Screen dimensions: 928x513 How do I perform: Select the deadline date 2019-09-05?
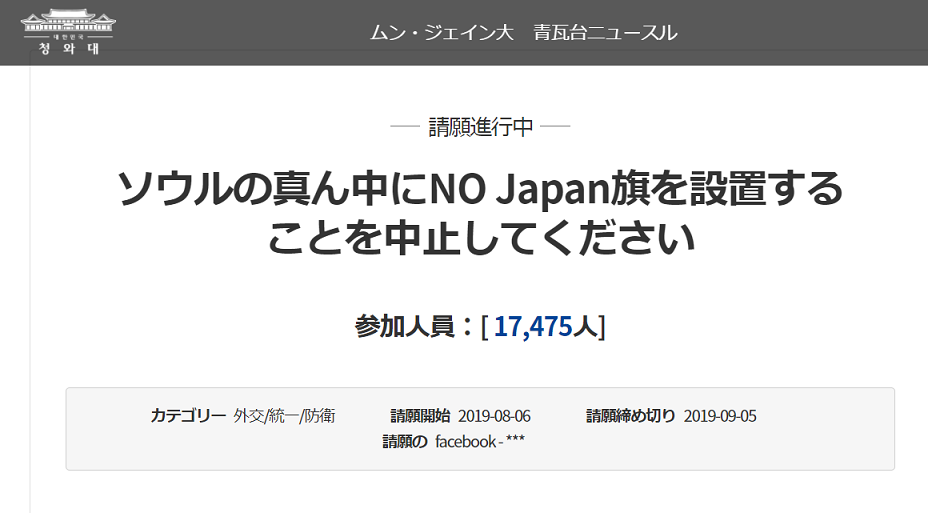pos(720,416)
